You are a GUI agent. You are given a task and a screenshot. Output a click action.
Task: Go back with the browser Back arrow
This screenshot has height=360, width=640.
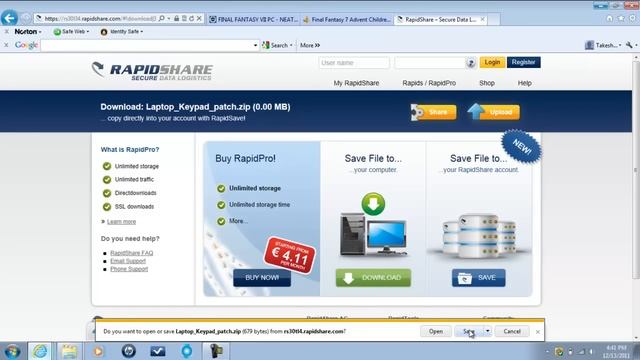[x=9, y=18]
